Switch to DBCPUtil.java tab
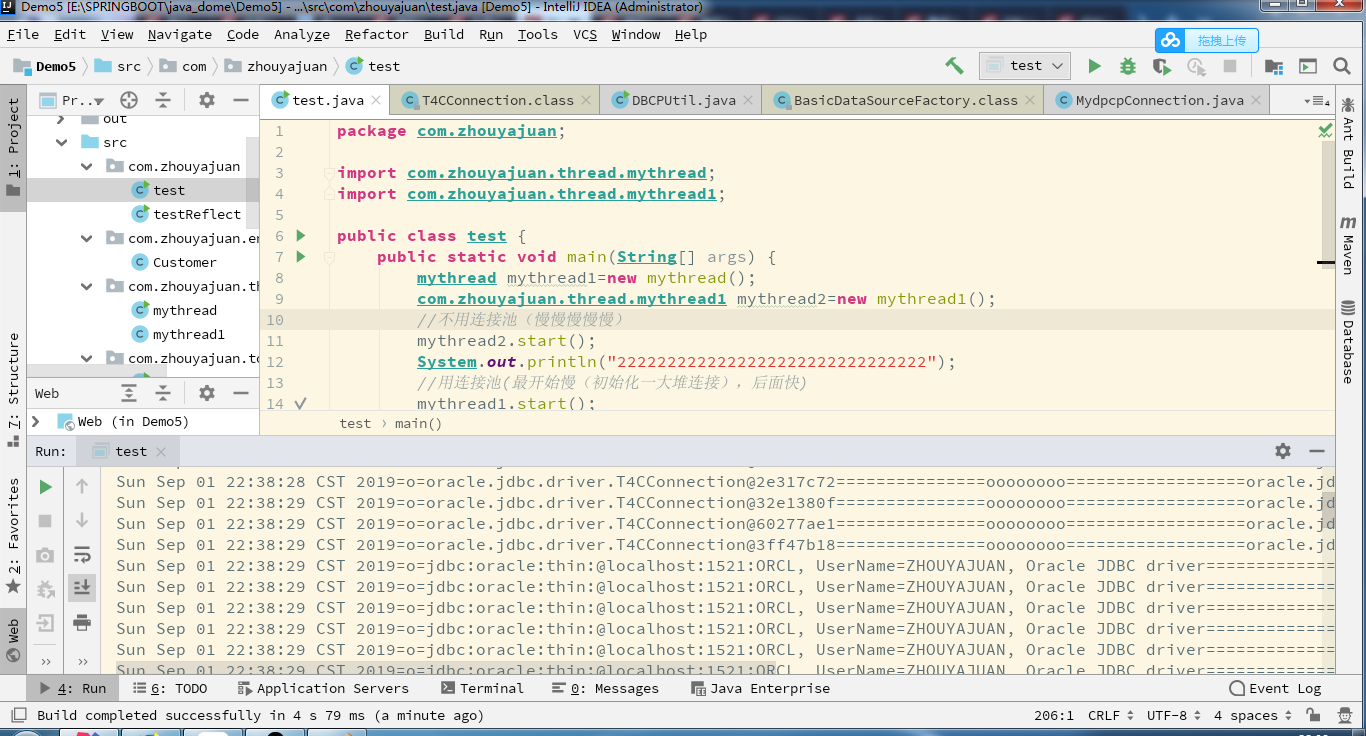The image size is (1366, 736). click(x=680, y=100)
